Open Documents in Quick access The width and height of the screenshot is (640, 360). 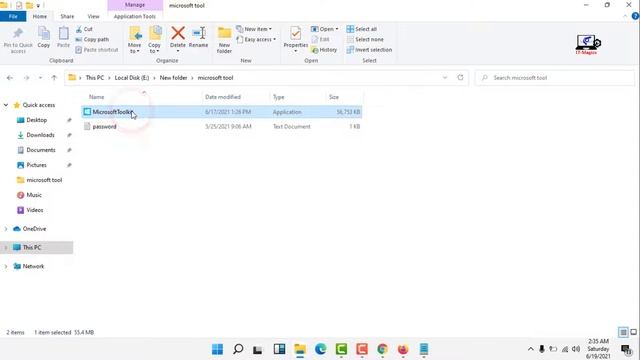click(40, 150)
